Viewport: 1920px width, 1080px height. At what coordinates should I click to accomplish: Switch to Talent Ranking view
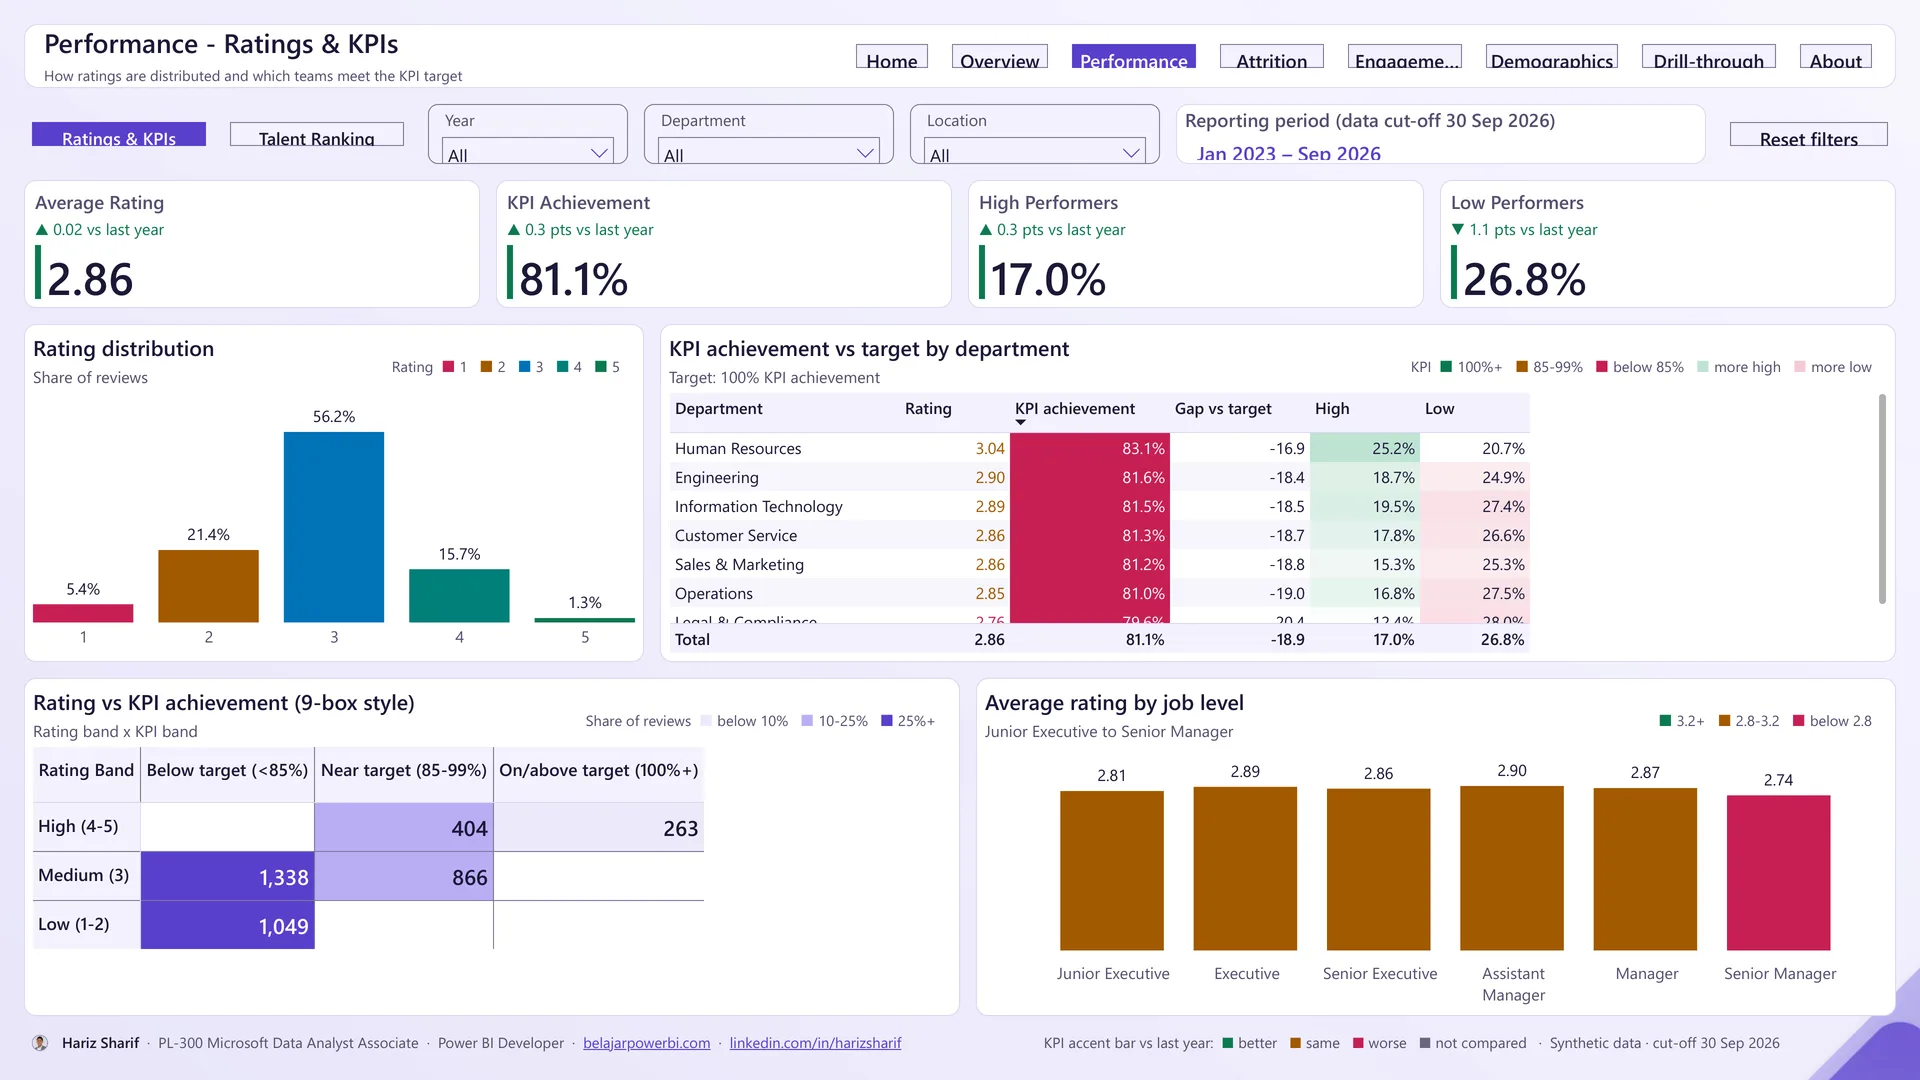tap(317, 135)
